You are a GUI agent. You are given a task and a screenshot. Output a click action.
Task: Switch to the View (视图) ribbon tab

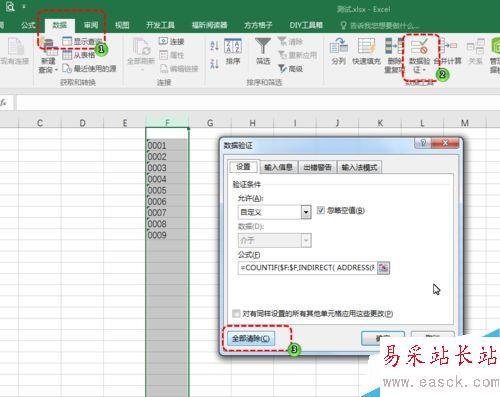[x=122, y=25]
